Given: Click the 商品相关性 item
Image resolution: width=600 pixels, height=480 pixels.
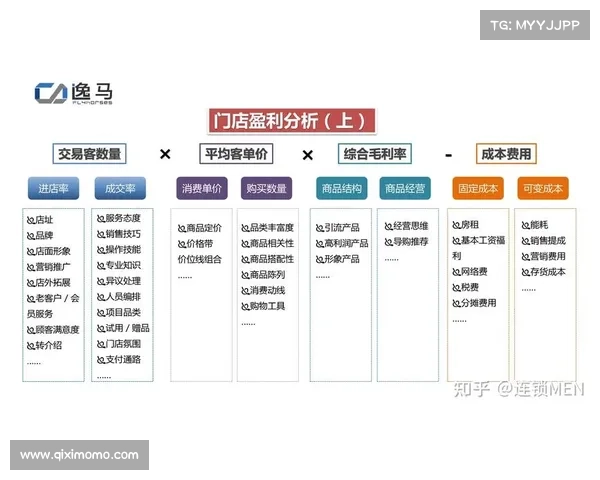Looking at the screenshot, I should pyautogui.click(x=267, y=243).
